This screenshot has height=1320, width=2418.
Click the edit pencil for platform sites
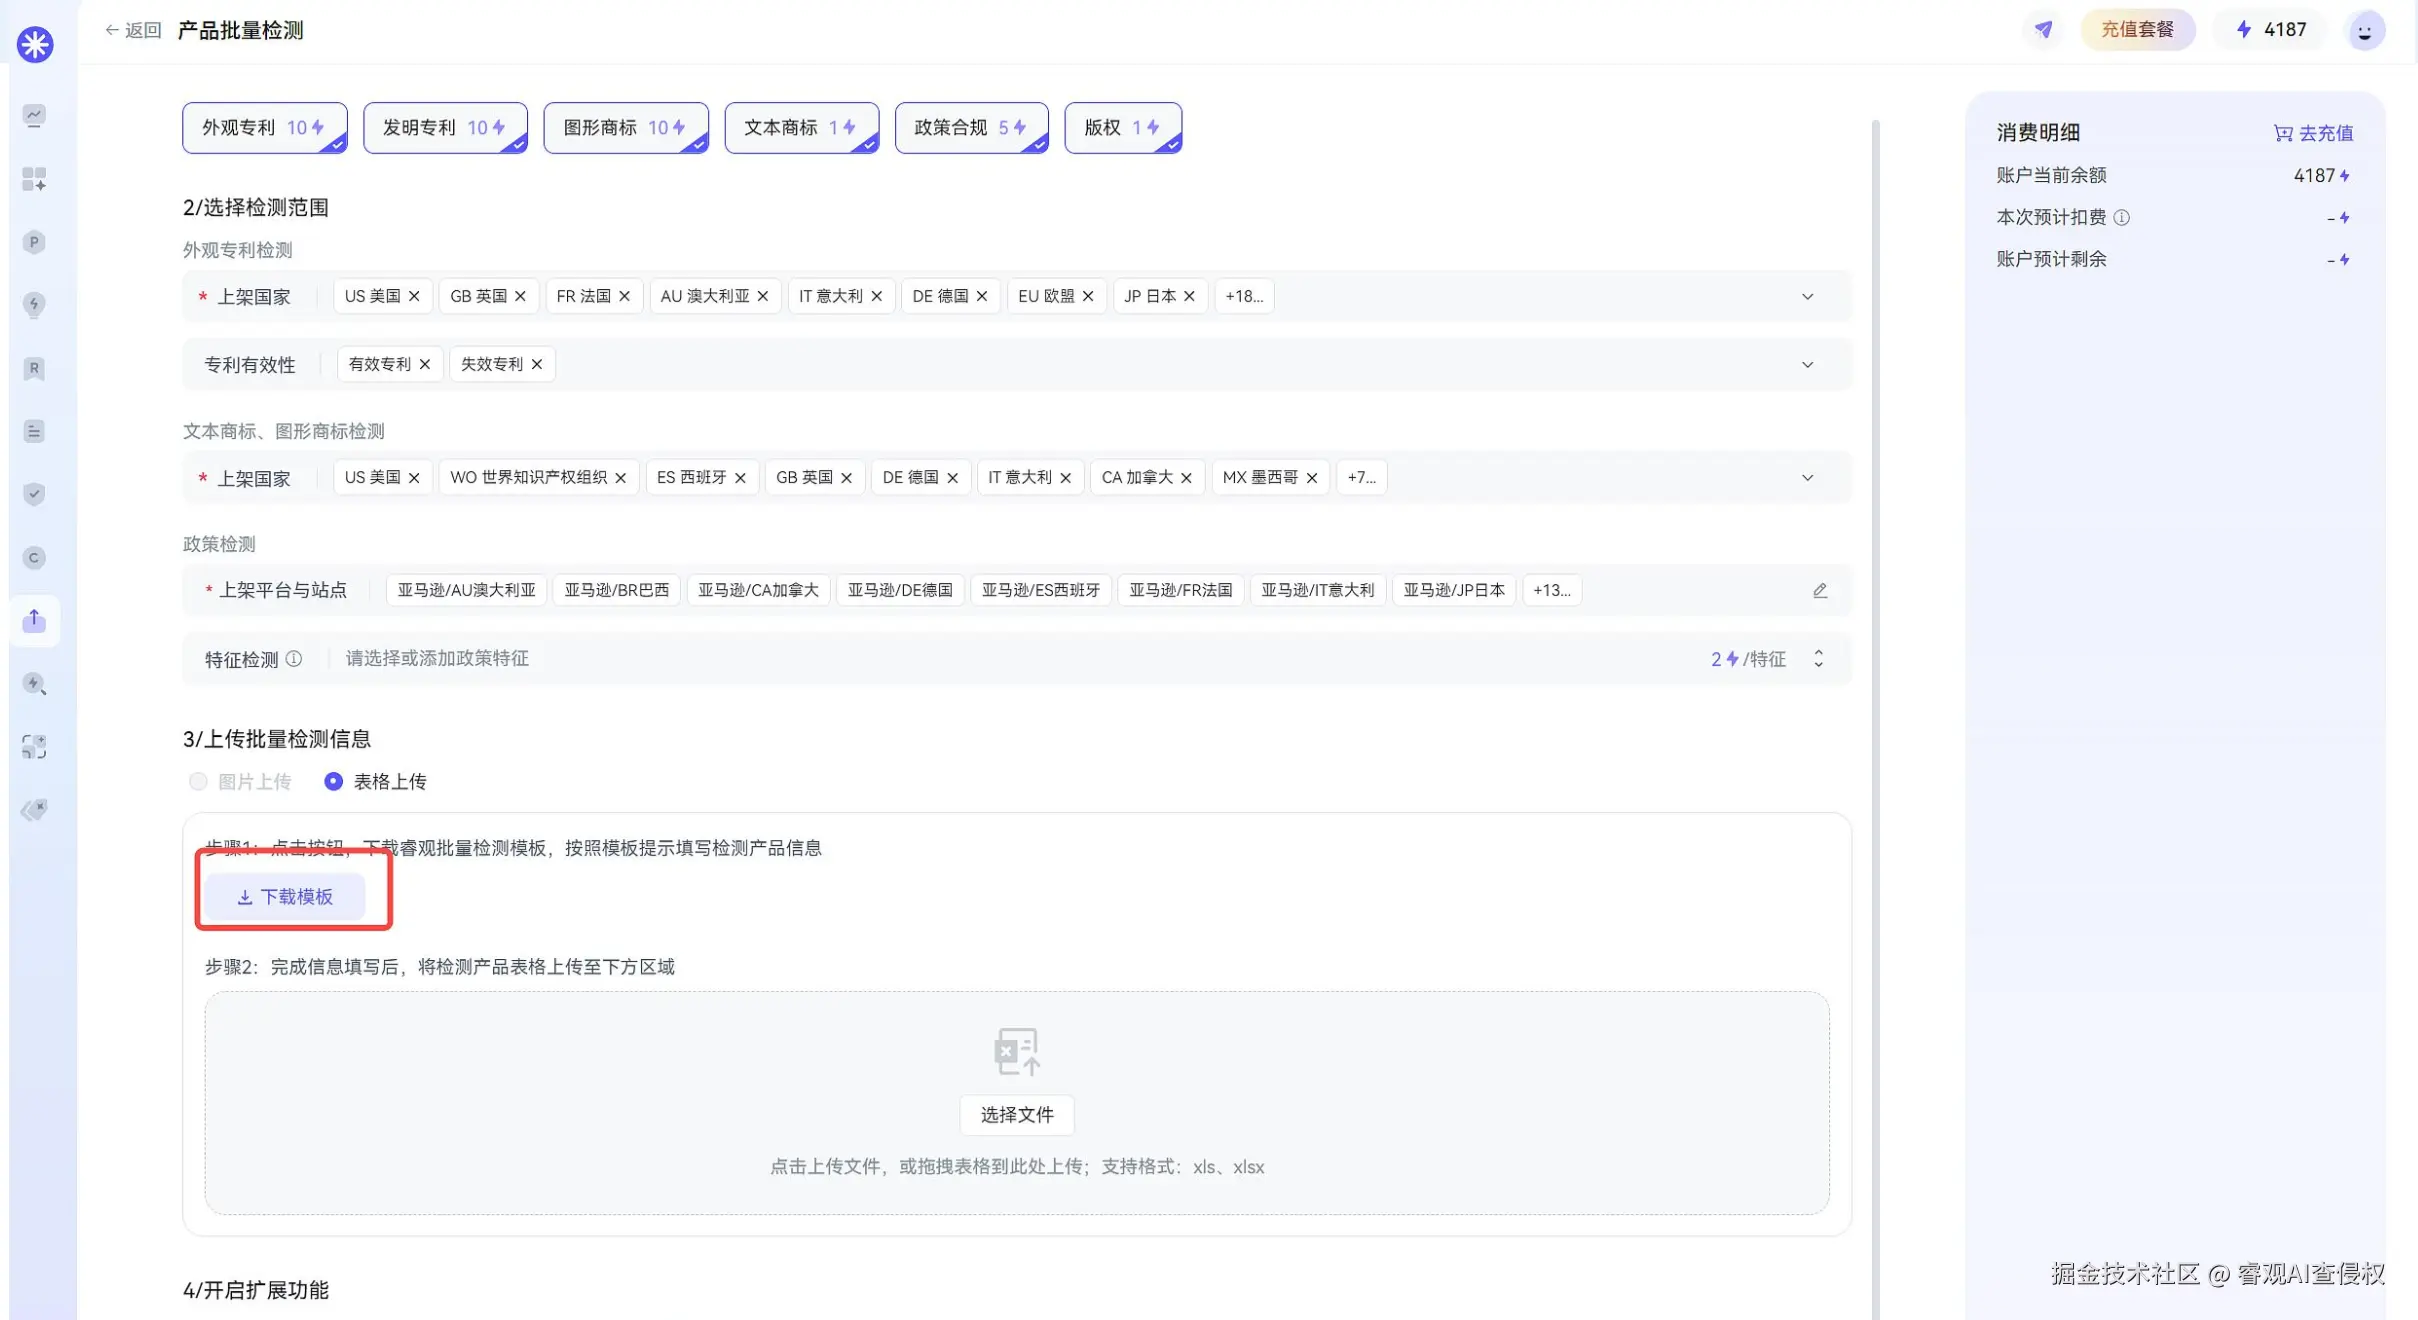(1820, 591)
